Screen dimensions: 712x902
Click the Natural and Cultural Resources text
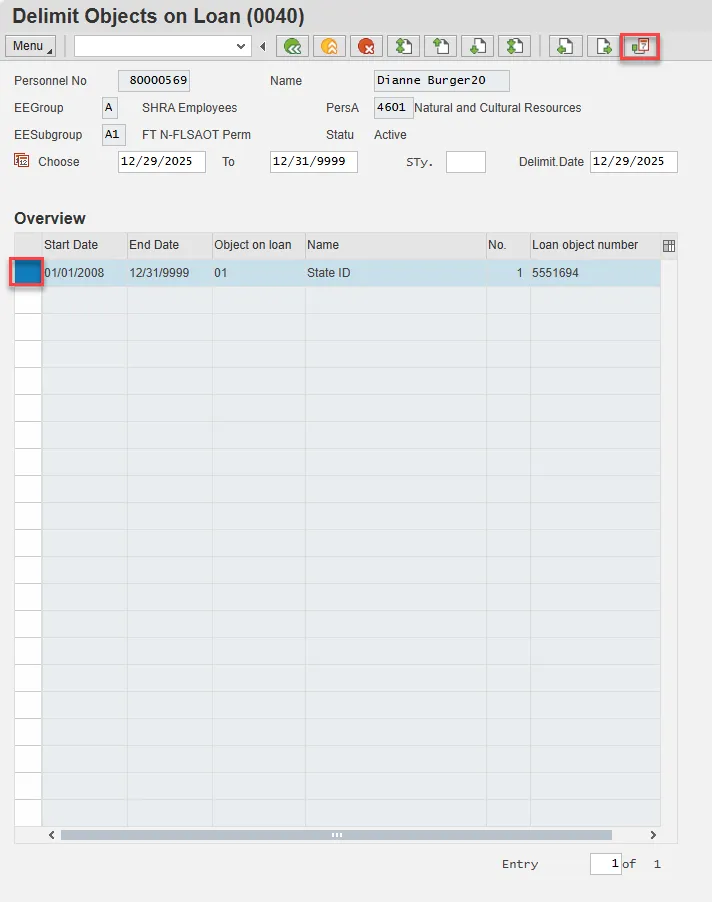(497, 108)
